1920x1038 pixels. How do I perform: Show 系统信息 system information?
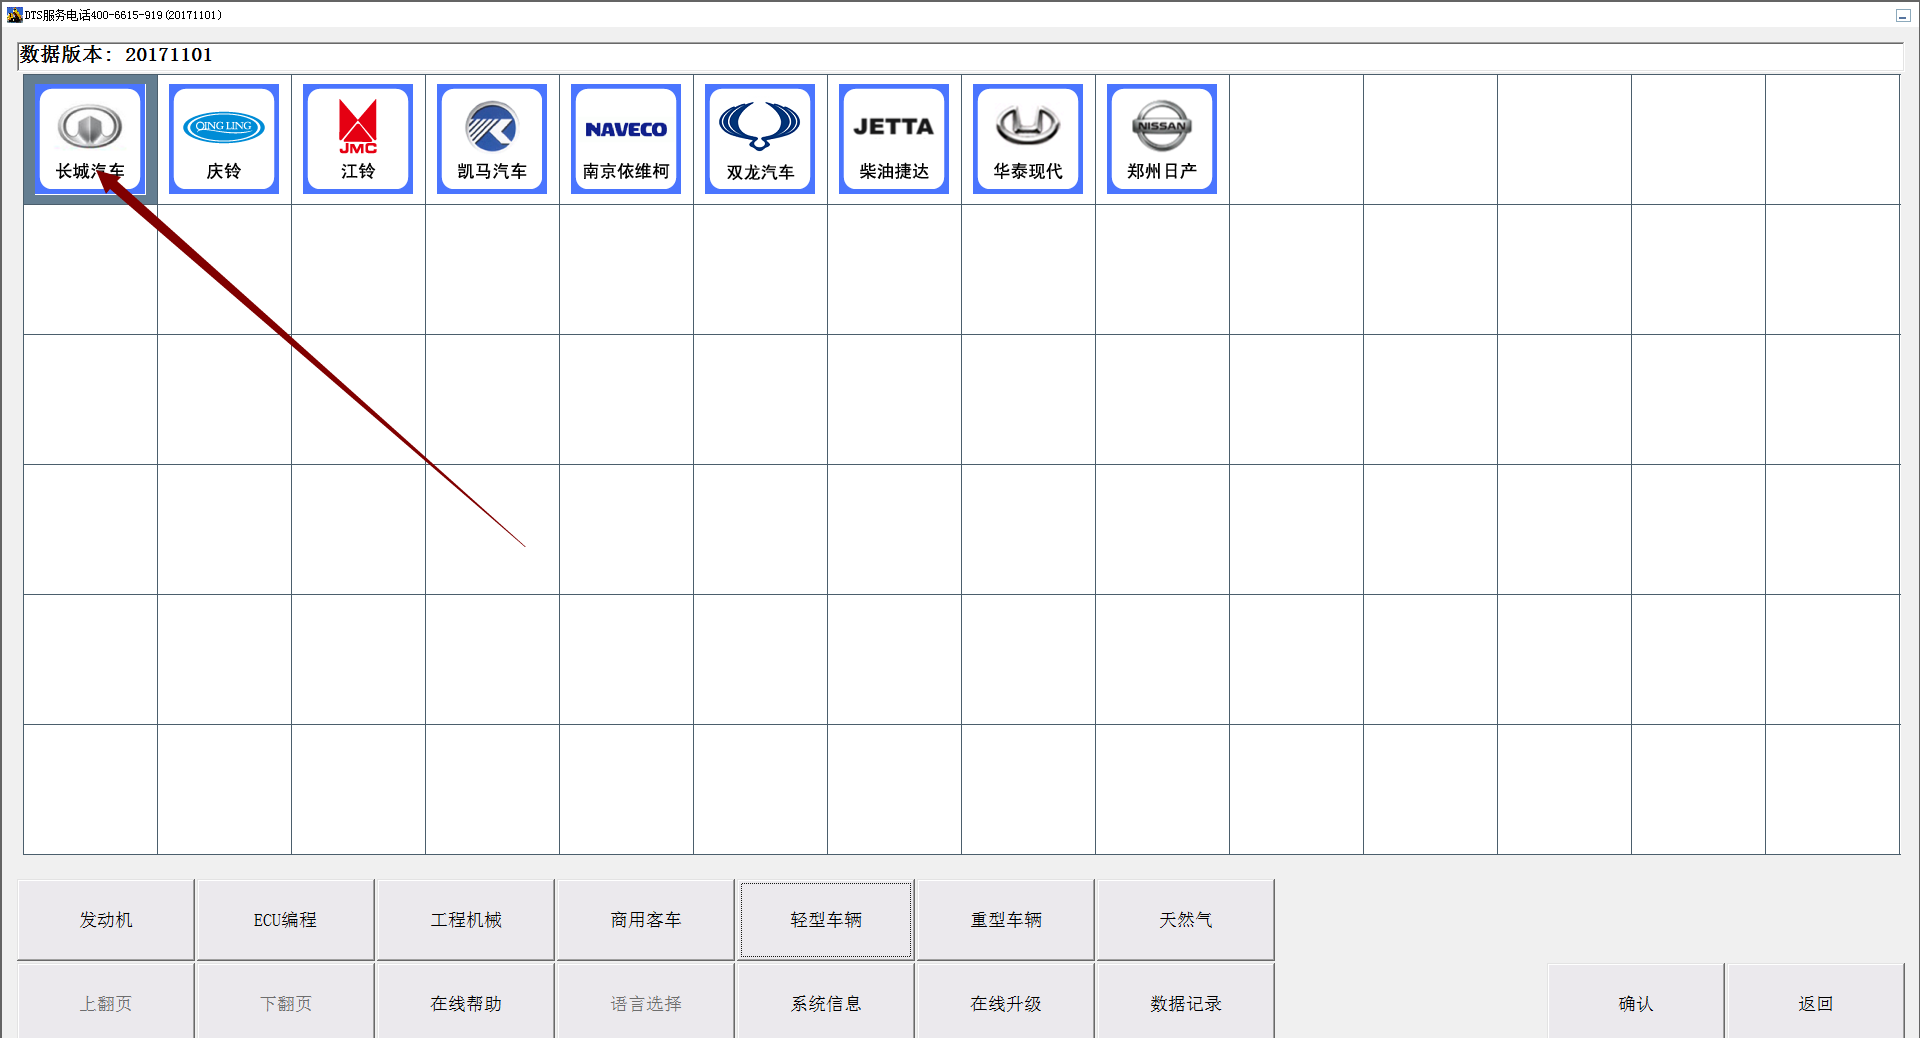[826, 1002]
